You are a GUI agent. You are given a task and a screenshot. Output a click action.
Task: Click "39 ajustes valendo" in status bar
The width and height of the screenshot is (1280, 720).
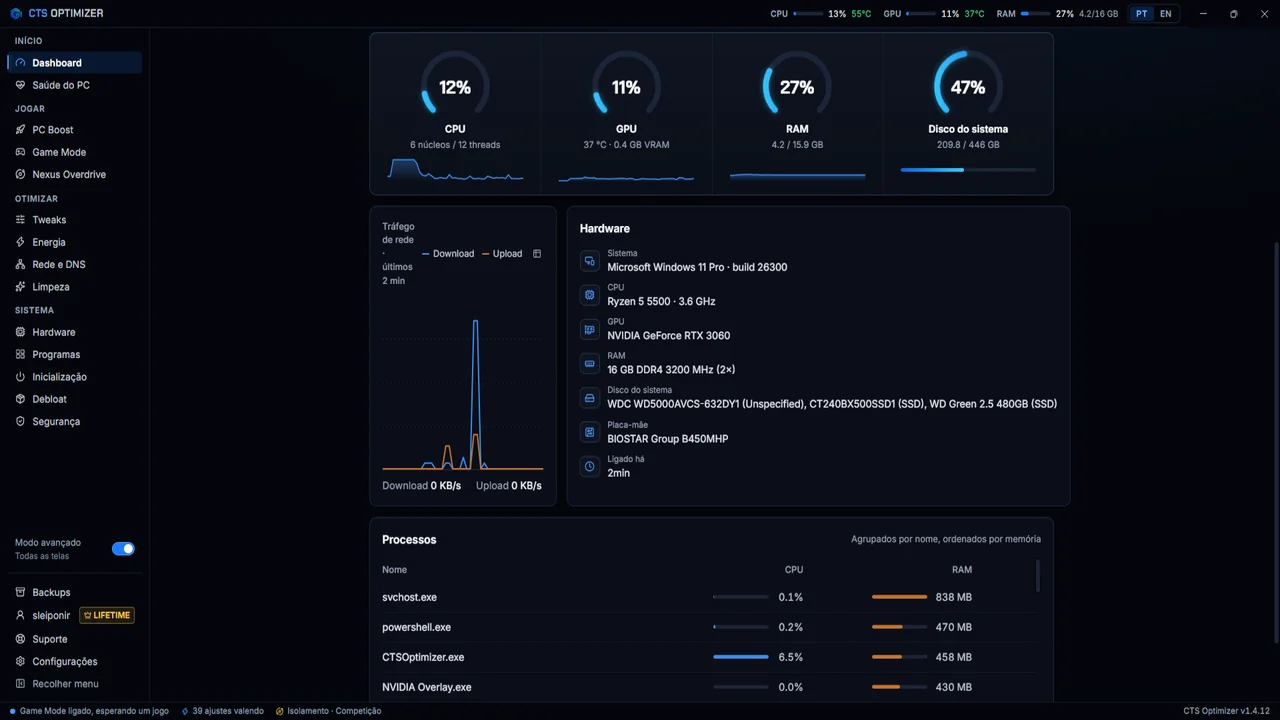tap(223, 711)
